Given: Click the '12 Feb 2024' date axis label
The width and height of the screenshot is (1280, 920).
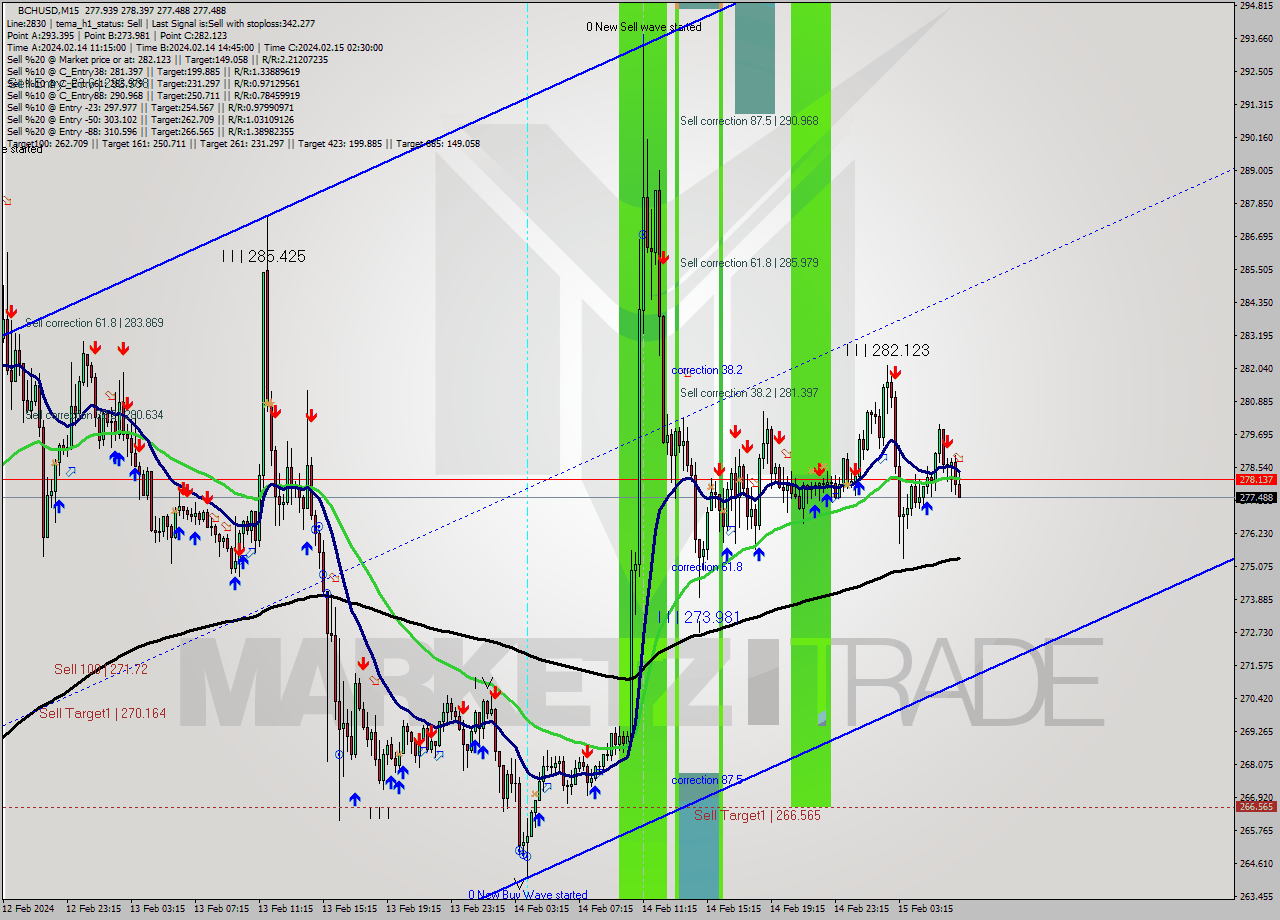Looking at the screenshot, I should pos(30,909).
